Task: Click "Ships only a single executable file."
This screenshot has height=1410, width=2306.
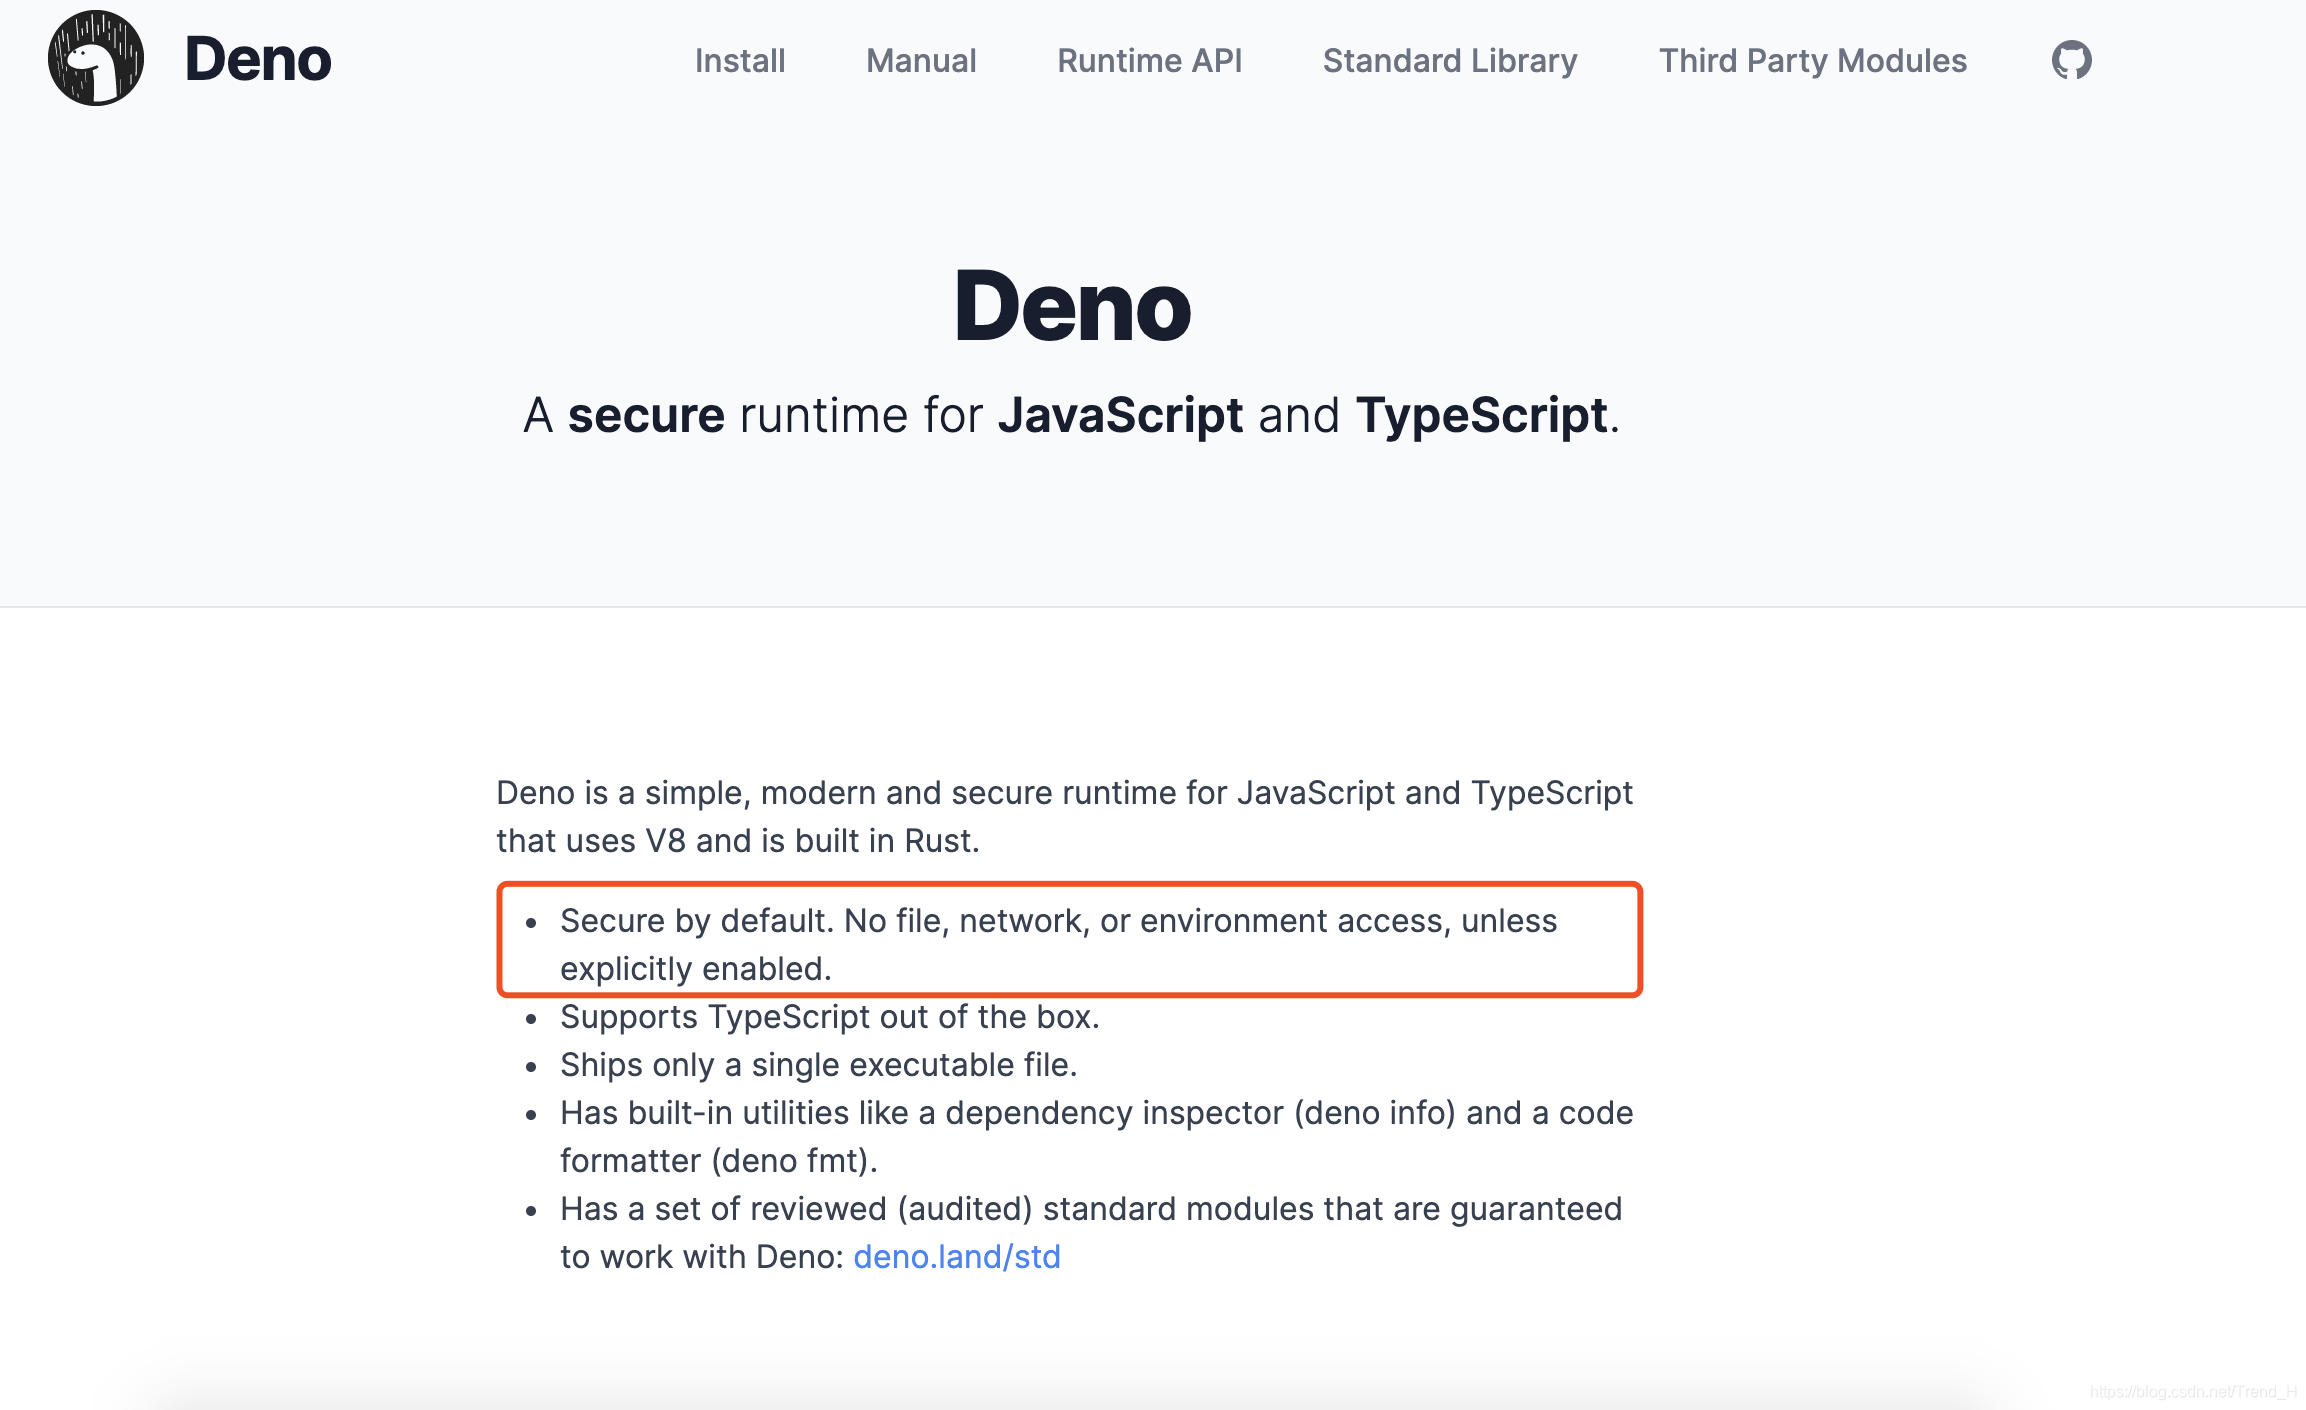Action: [818, 1065]
